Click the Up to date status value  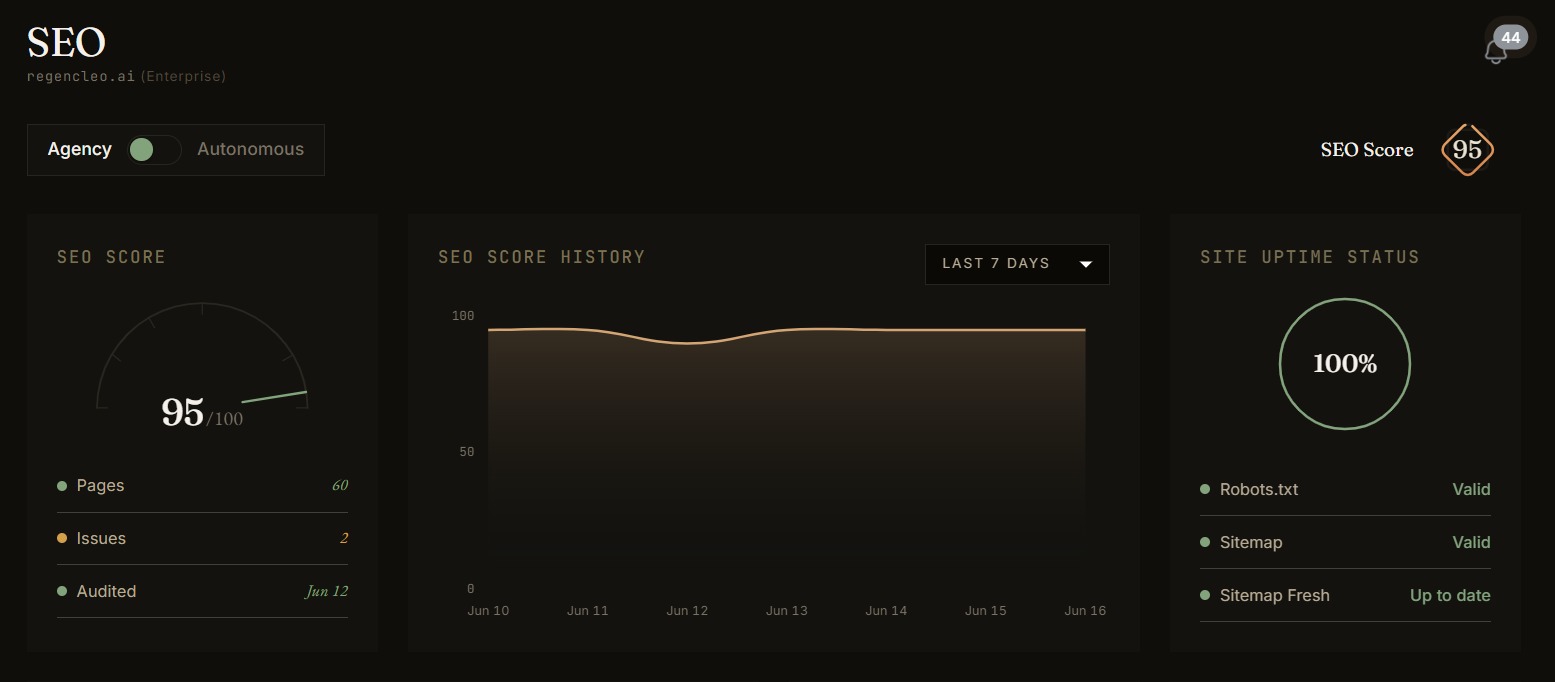tap(1450, 595)
